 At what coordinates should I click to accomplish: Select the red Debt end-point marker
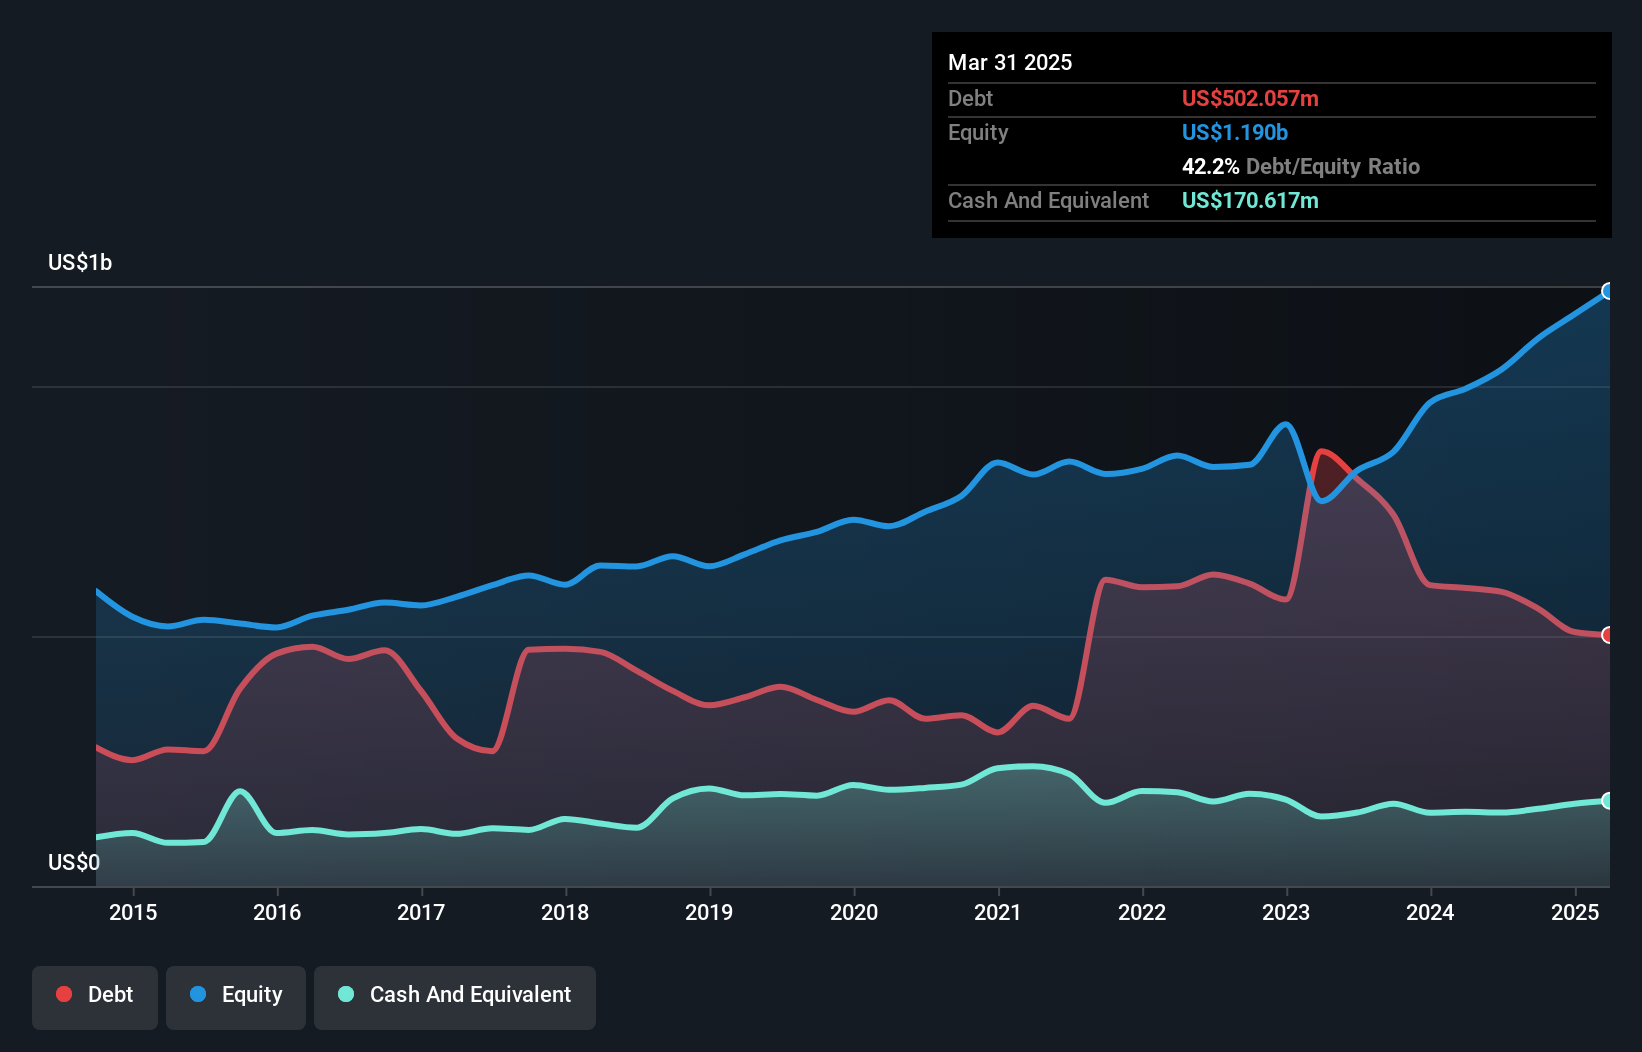1607,635
